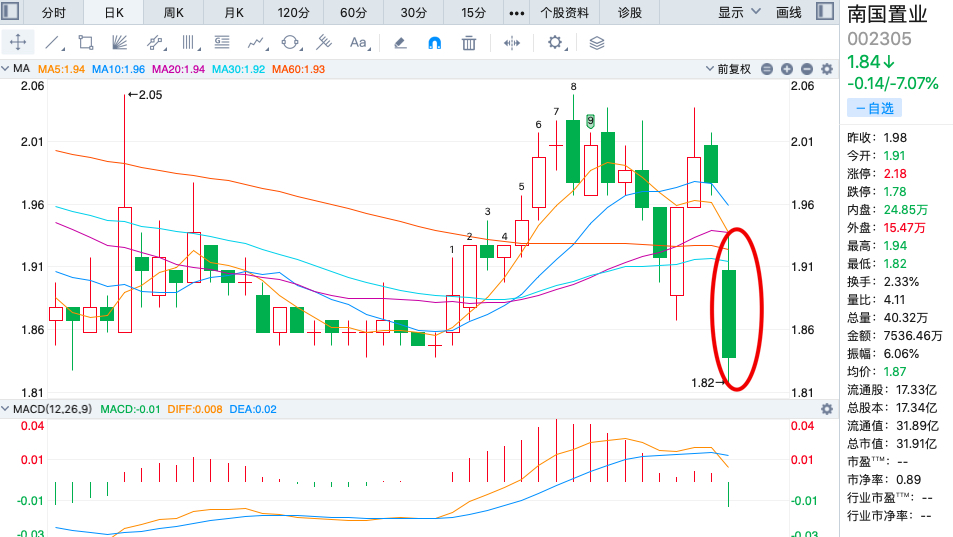
Task: Select the parallel channel drawing tool
Action: (x=156, y=43)
